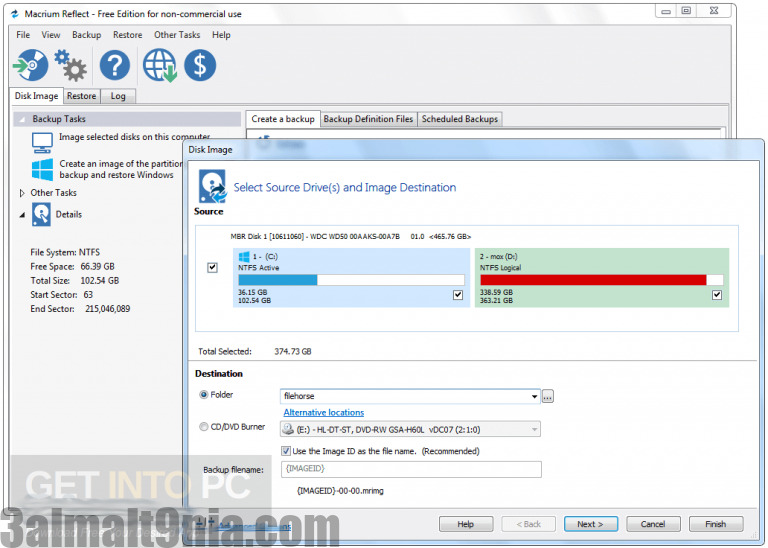Click the Macrium Reflect title bar icon
The width and height of the screenshot is (768, 548).
15,14
